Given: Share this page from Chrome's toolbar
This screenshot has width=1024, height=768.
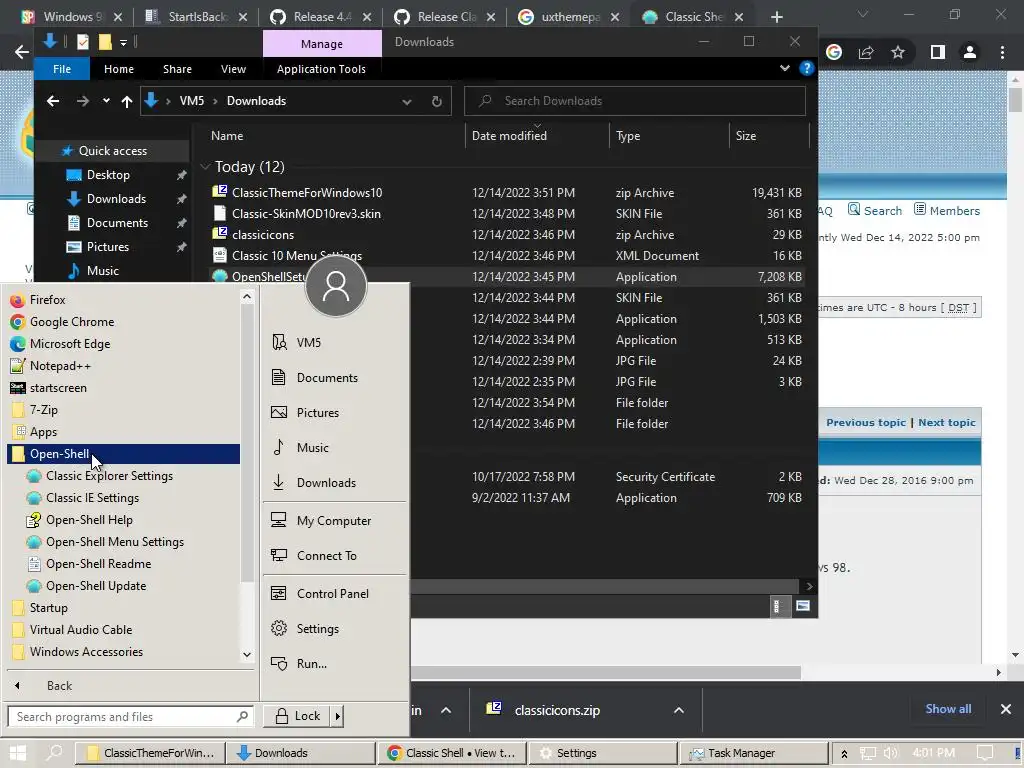Looking at the screenshot, I should (866, 52).
